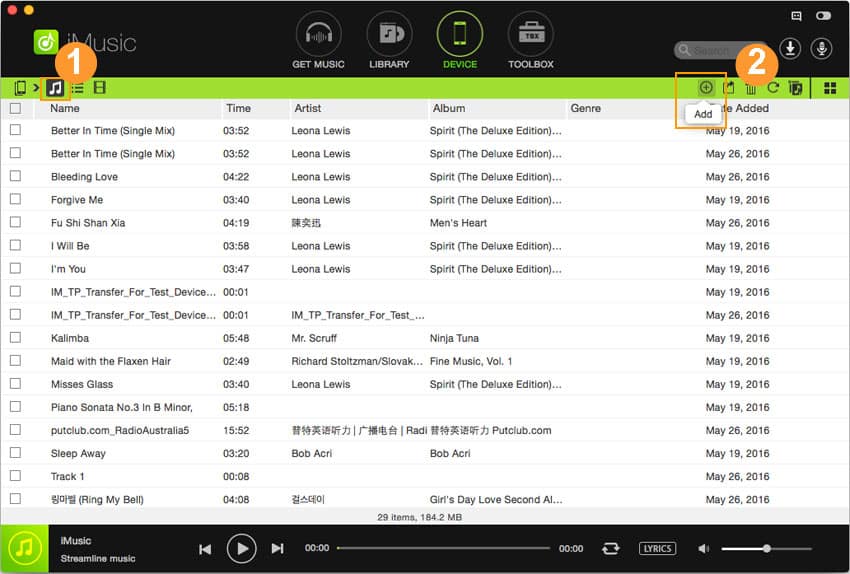Open the feedback message icon

tap(796, 16)
